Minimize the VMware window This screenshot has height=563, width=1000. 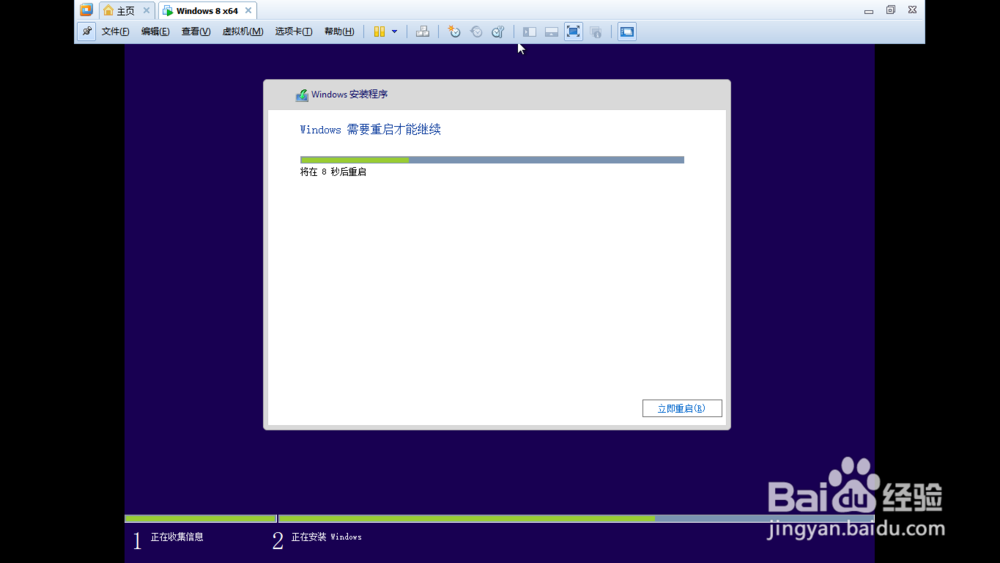point(869,10)
